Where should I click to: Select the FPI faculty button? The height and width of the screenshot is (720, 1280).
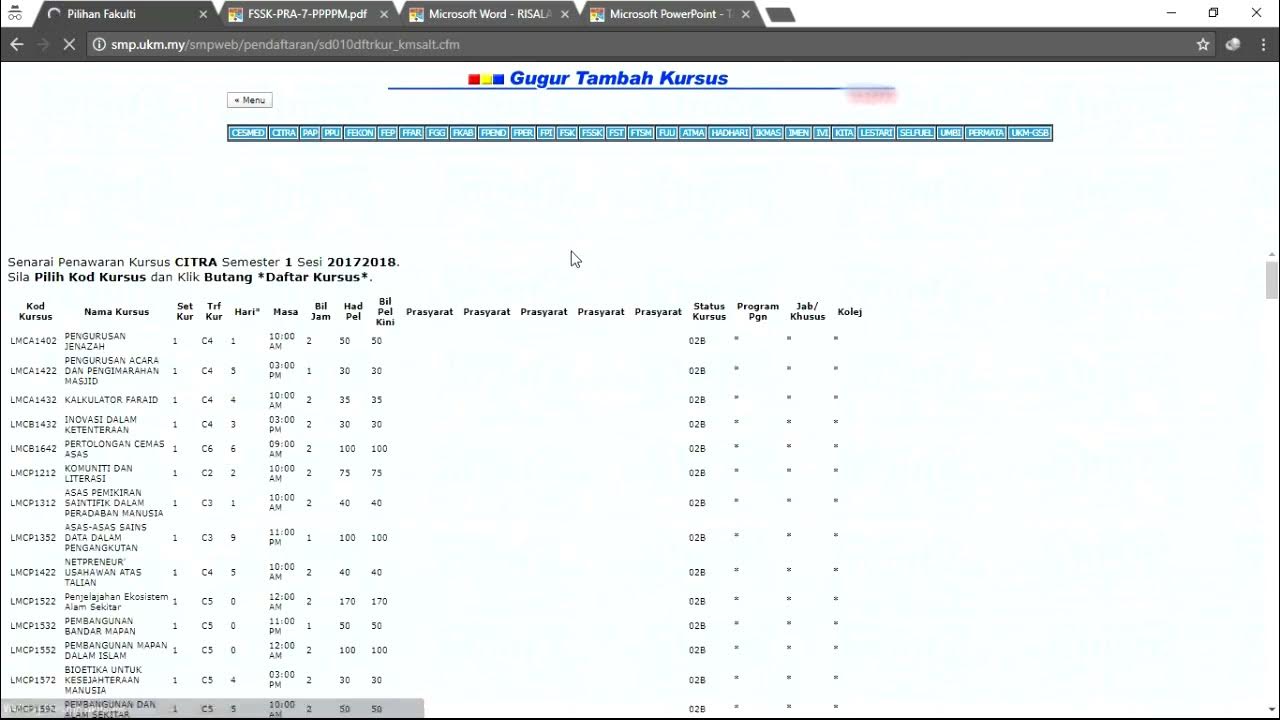546,133
